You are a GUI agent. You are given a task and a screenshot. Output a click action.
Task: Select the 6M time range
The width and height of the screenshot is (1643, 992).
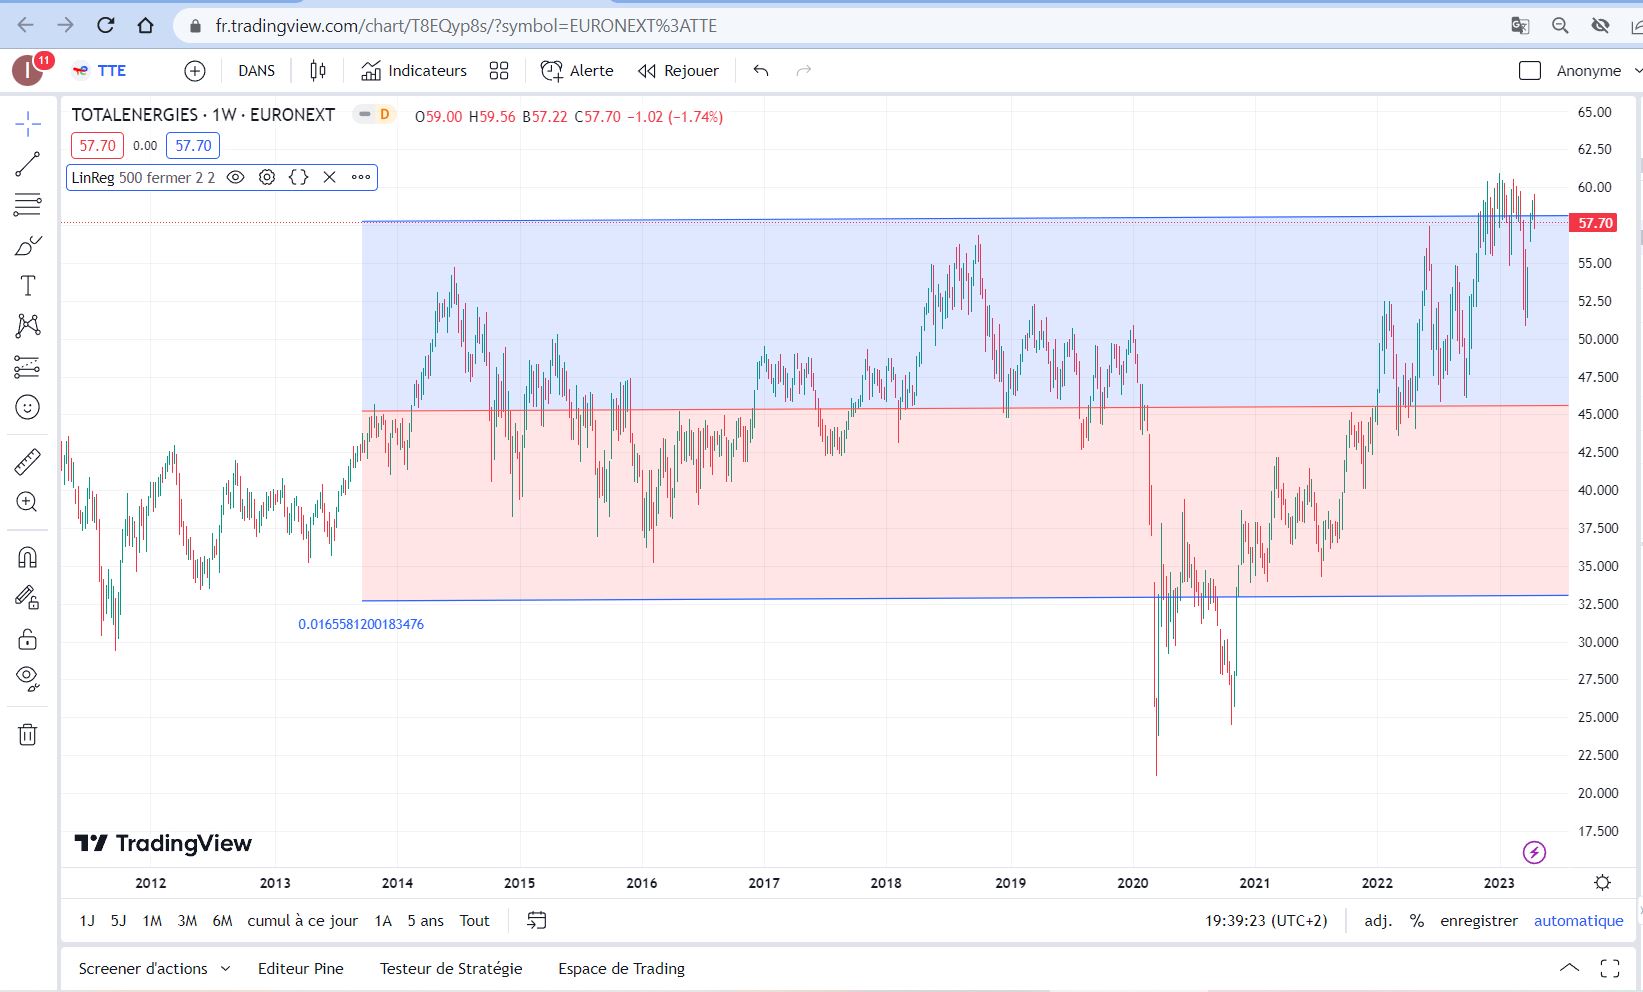pos(222,921)
